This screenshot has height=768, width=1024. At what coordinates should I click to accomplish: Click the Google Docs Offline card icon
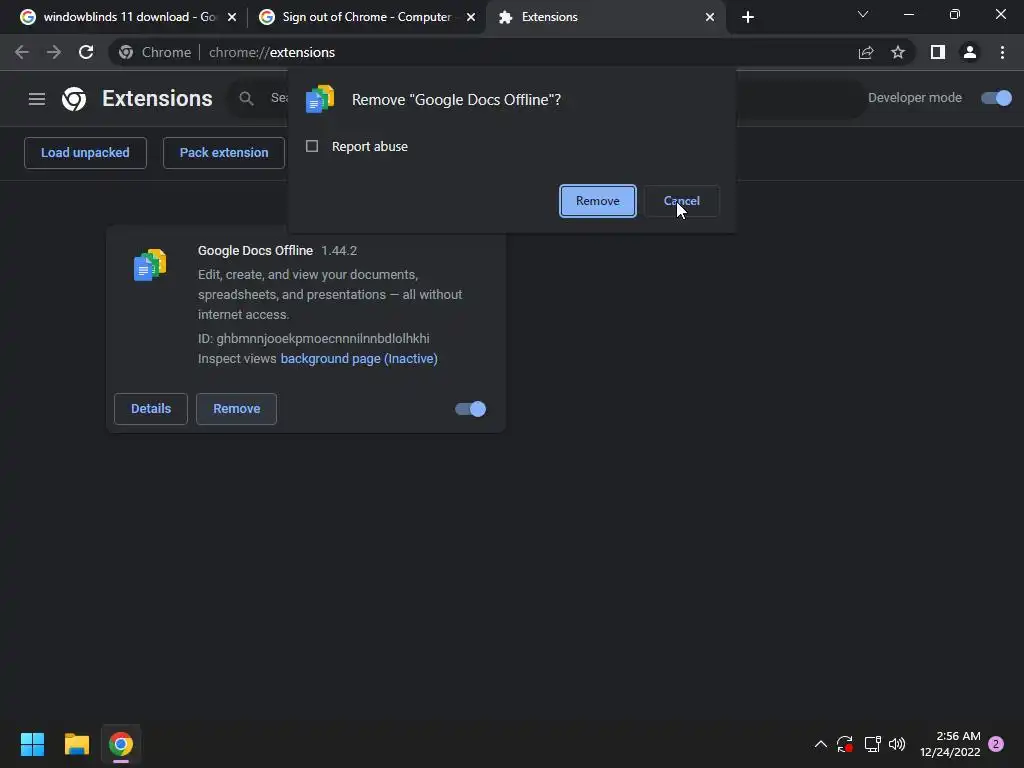[x=150, y=264]
